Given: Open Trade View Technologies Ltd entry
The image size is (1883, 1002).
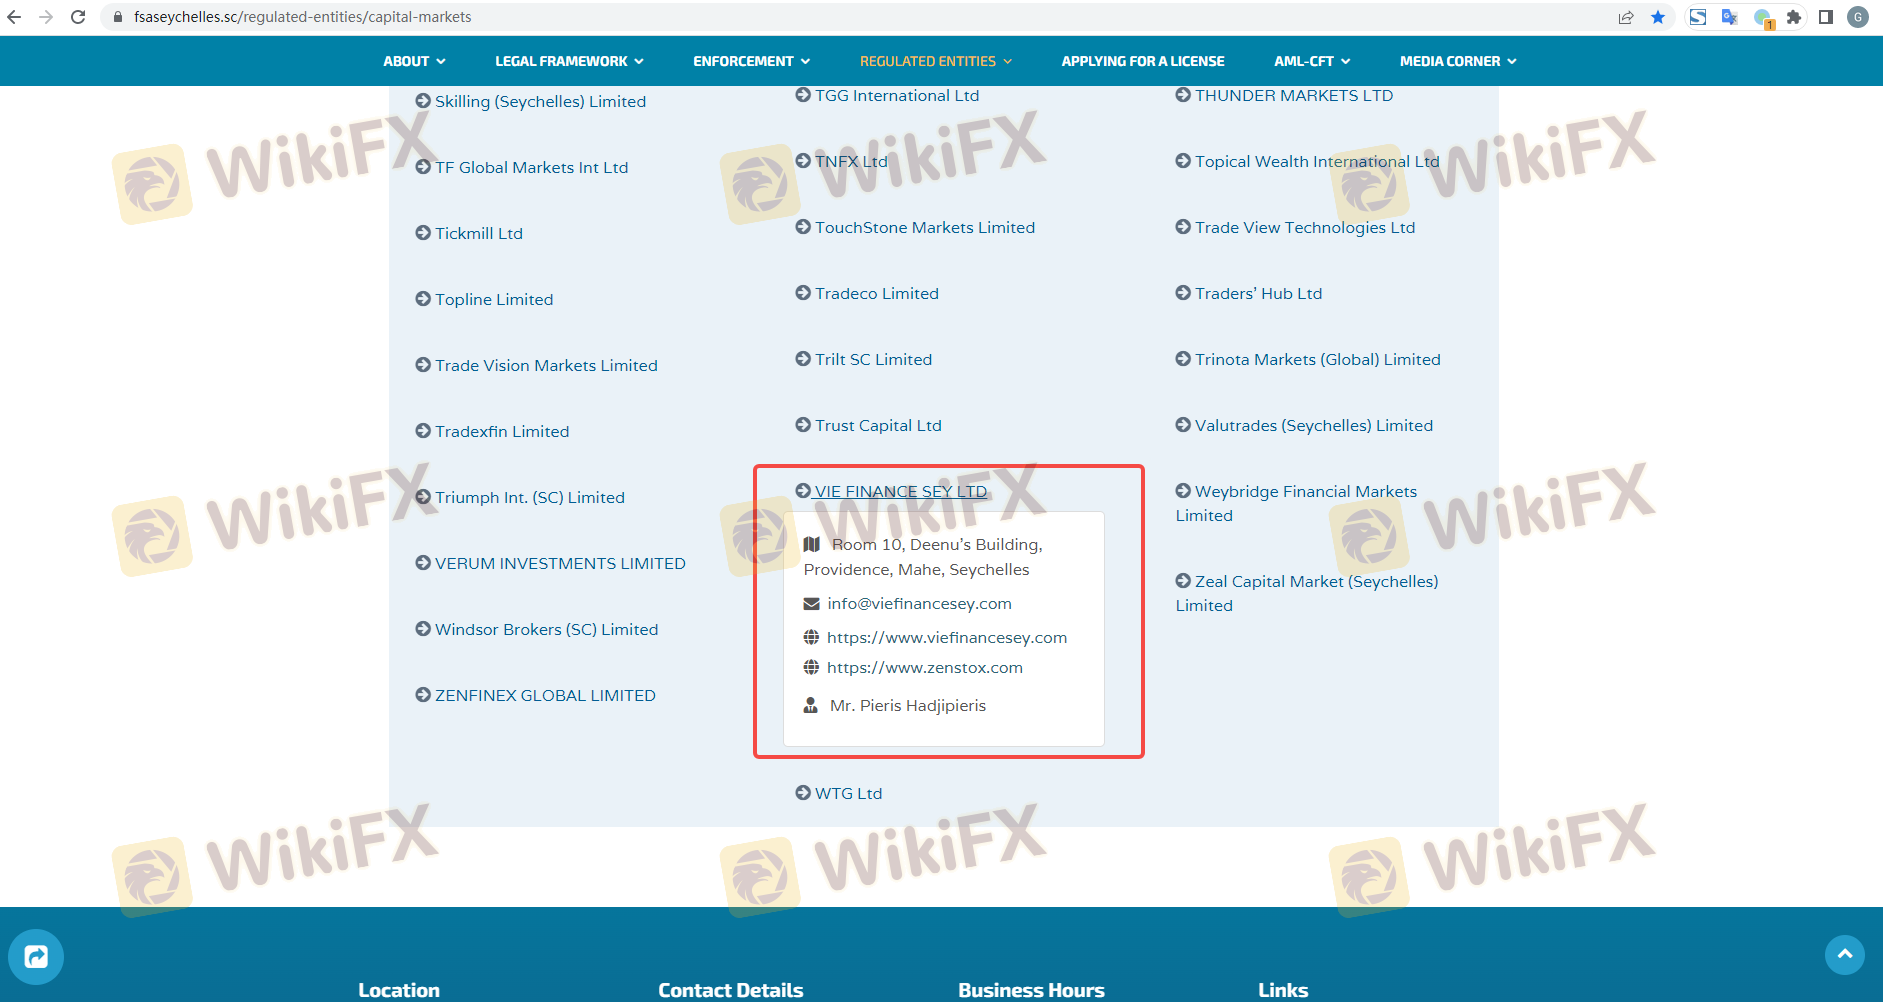Looking at the screenshot, I should [1305, 228].
